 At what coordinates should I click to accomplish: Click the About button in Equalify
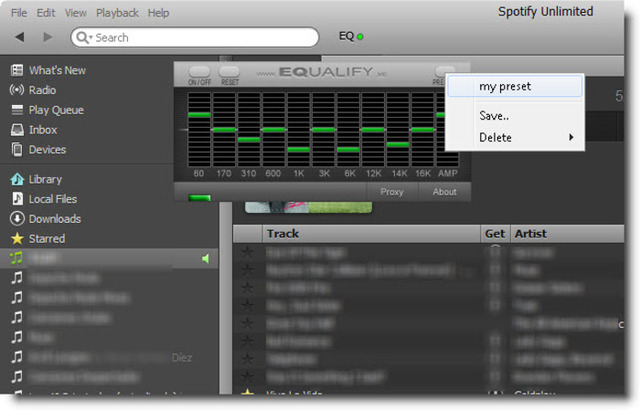click(445, 192)
